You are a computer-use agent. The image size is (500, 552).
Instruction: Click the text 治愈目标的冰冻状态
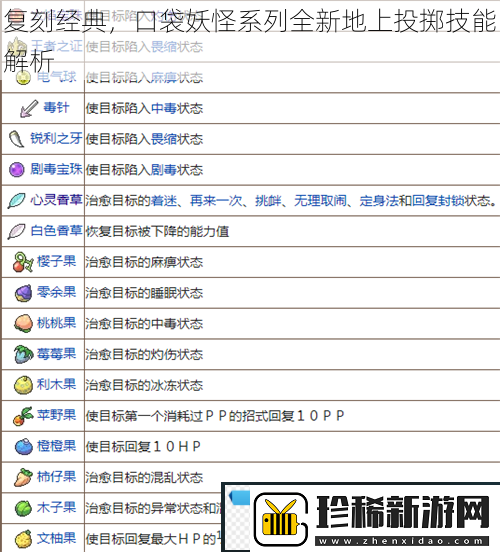[144, 385]
